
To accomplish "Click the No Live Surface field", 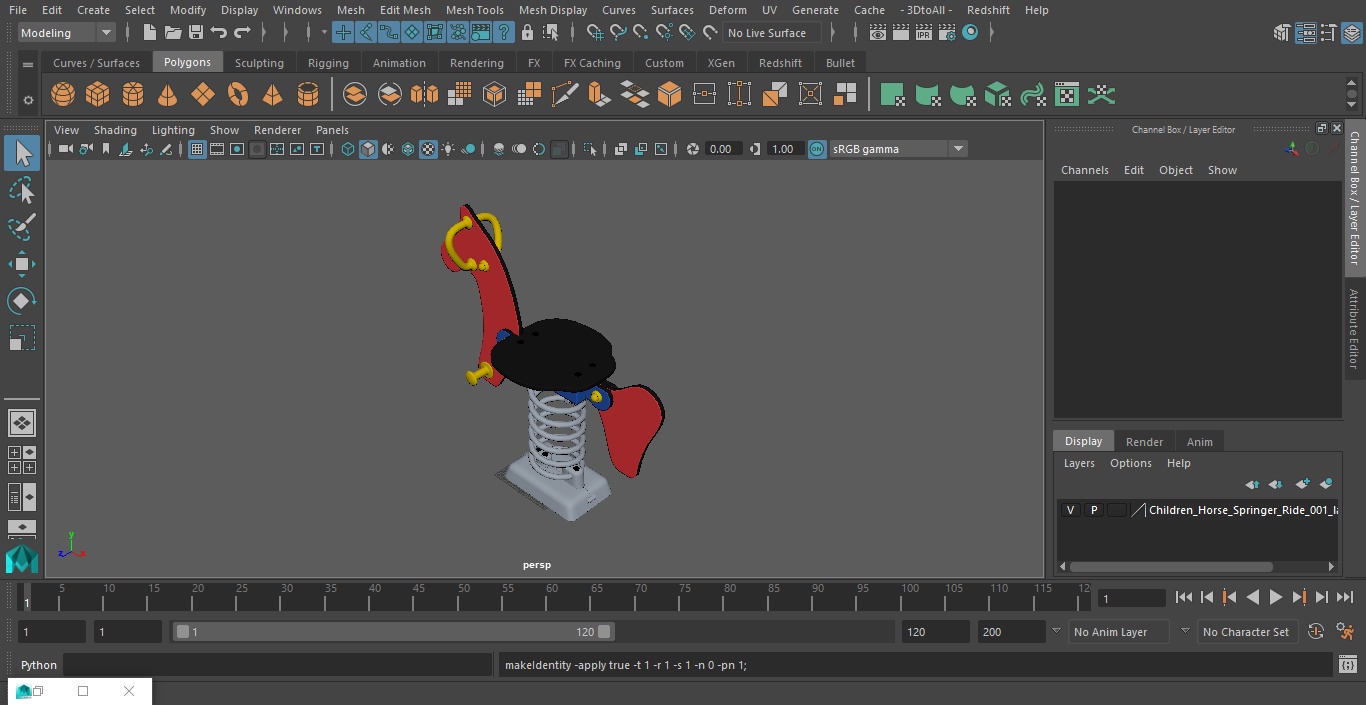I will [772, 33].
